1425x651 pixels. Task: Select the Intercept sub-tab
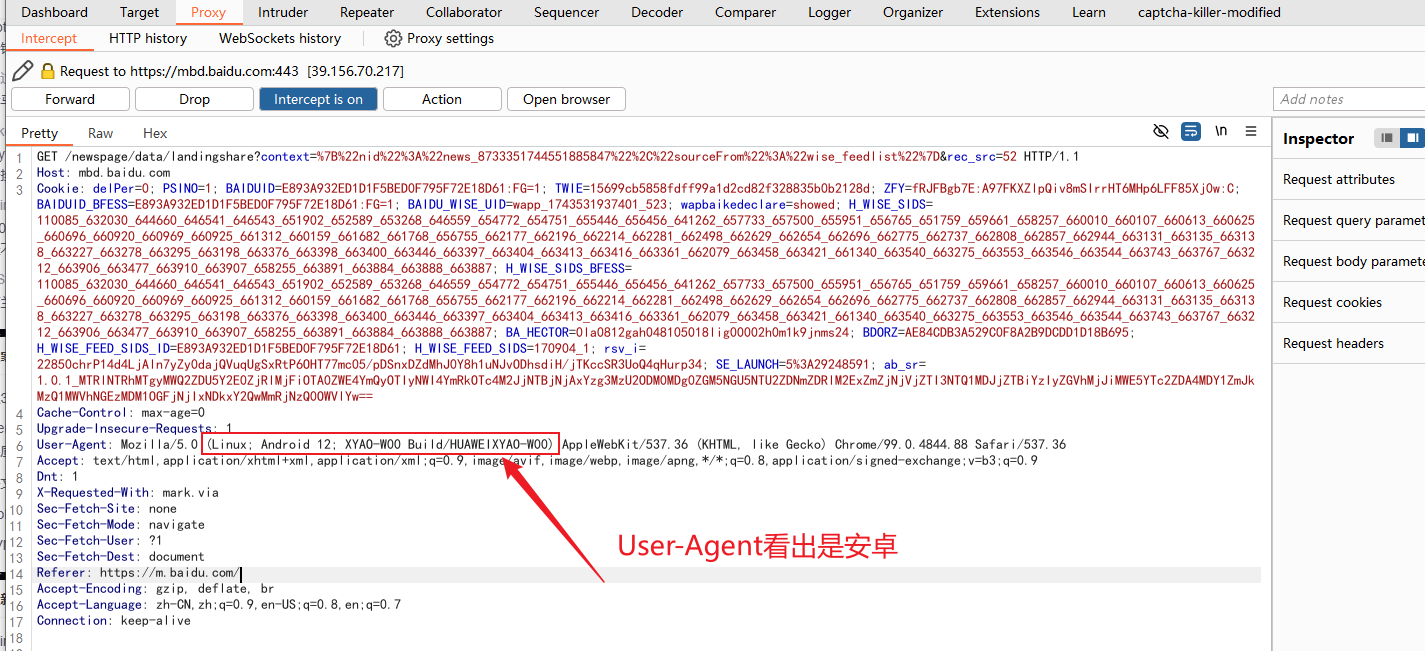pos(49,38)
